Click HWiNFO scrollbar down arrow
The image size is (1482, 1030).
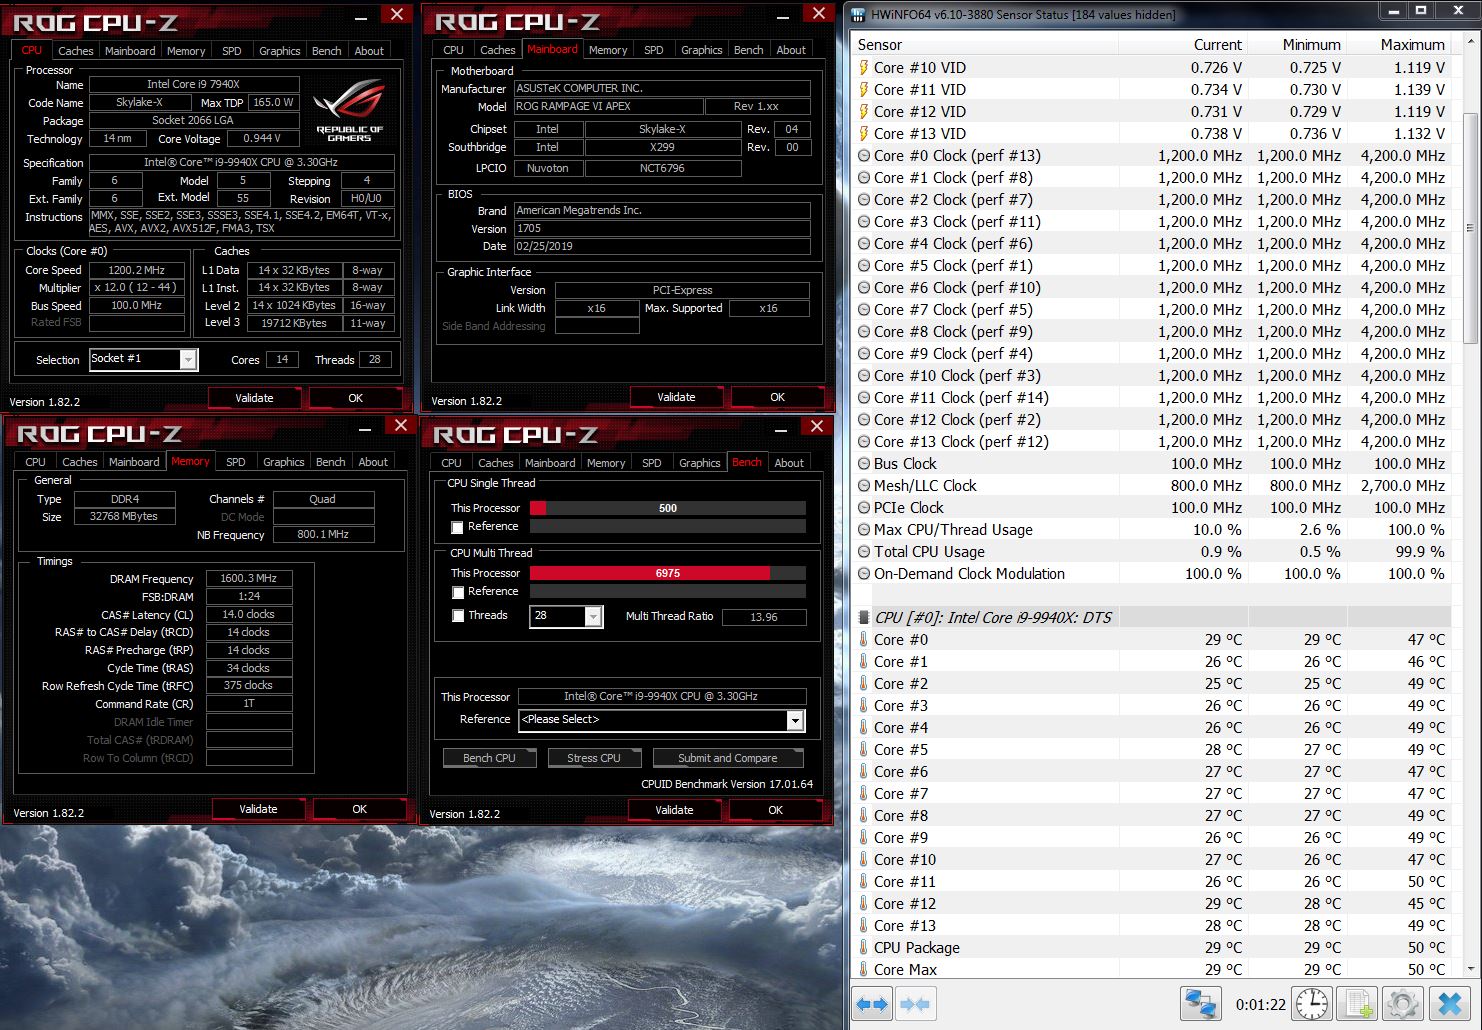1470,969
